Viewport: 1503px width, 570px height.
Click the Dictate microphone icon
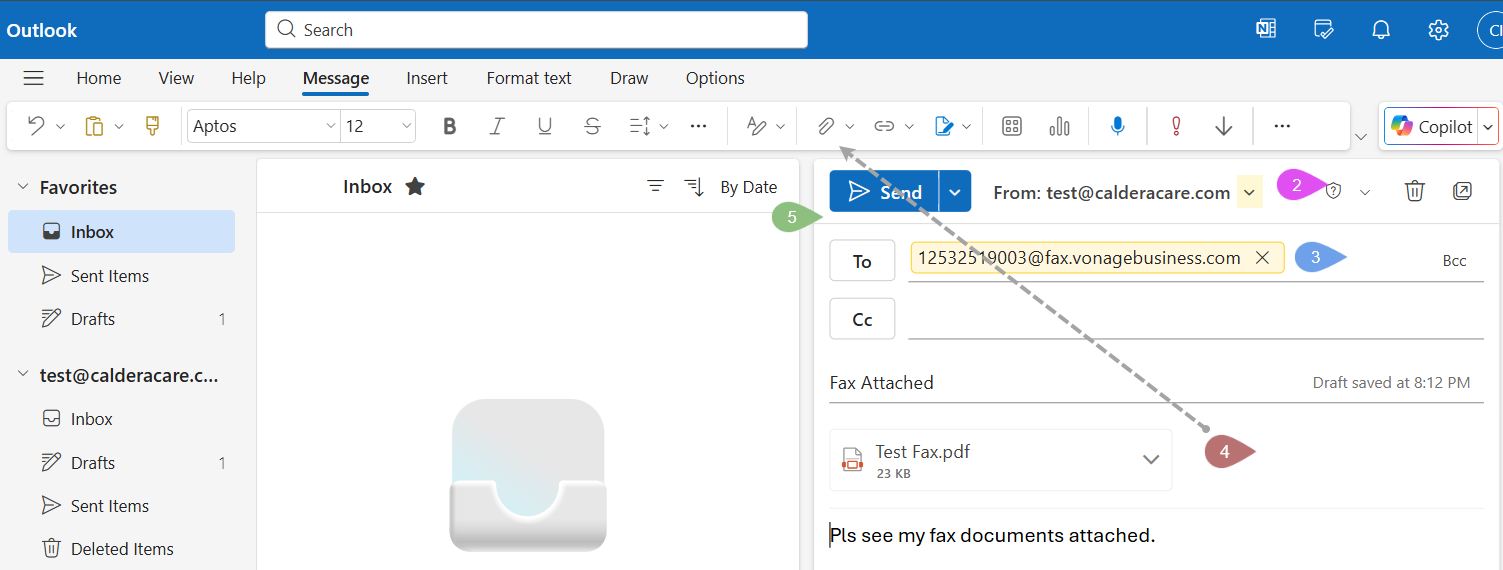pyautogui.click(x=1118, y=126)
